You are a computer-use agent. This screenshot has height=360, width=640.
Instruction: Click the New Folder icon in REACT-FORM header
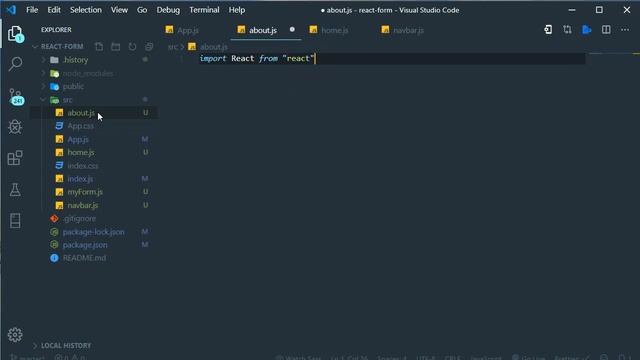116,47
